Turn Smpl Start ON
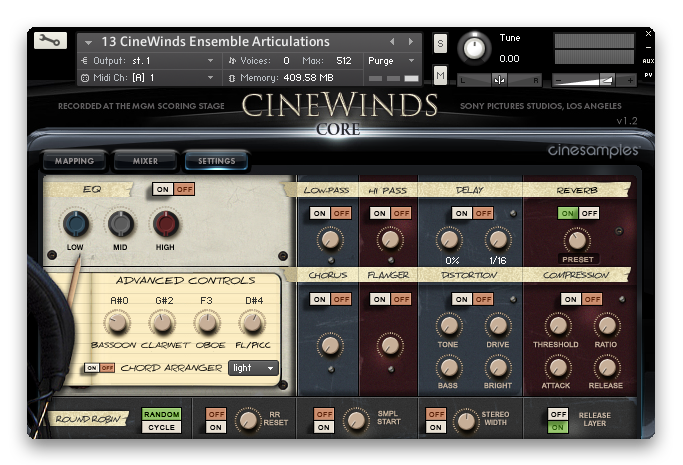The height and width of the screenshot is (465, 683). click(x=324, y=428)
